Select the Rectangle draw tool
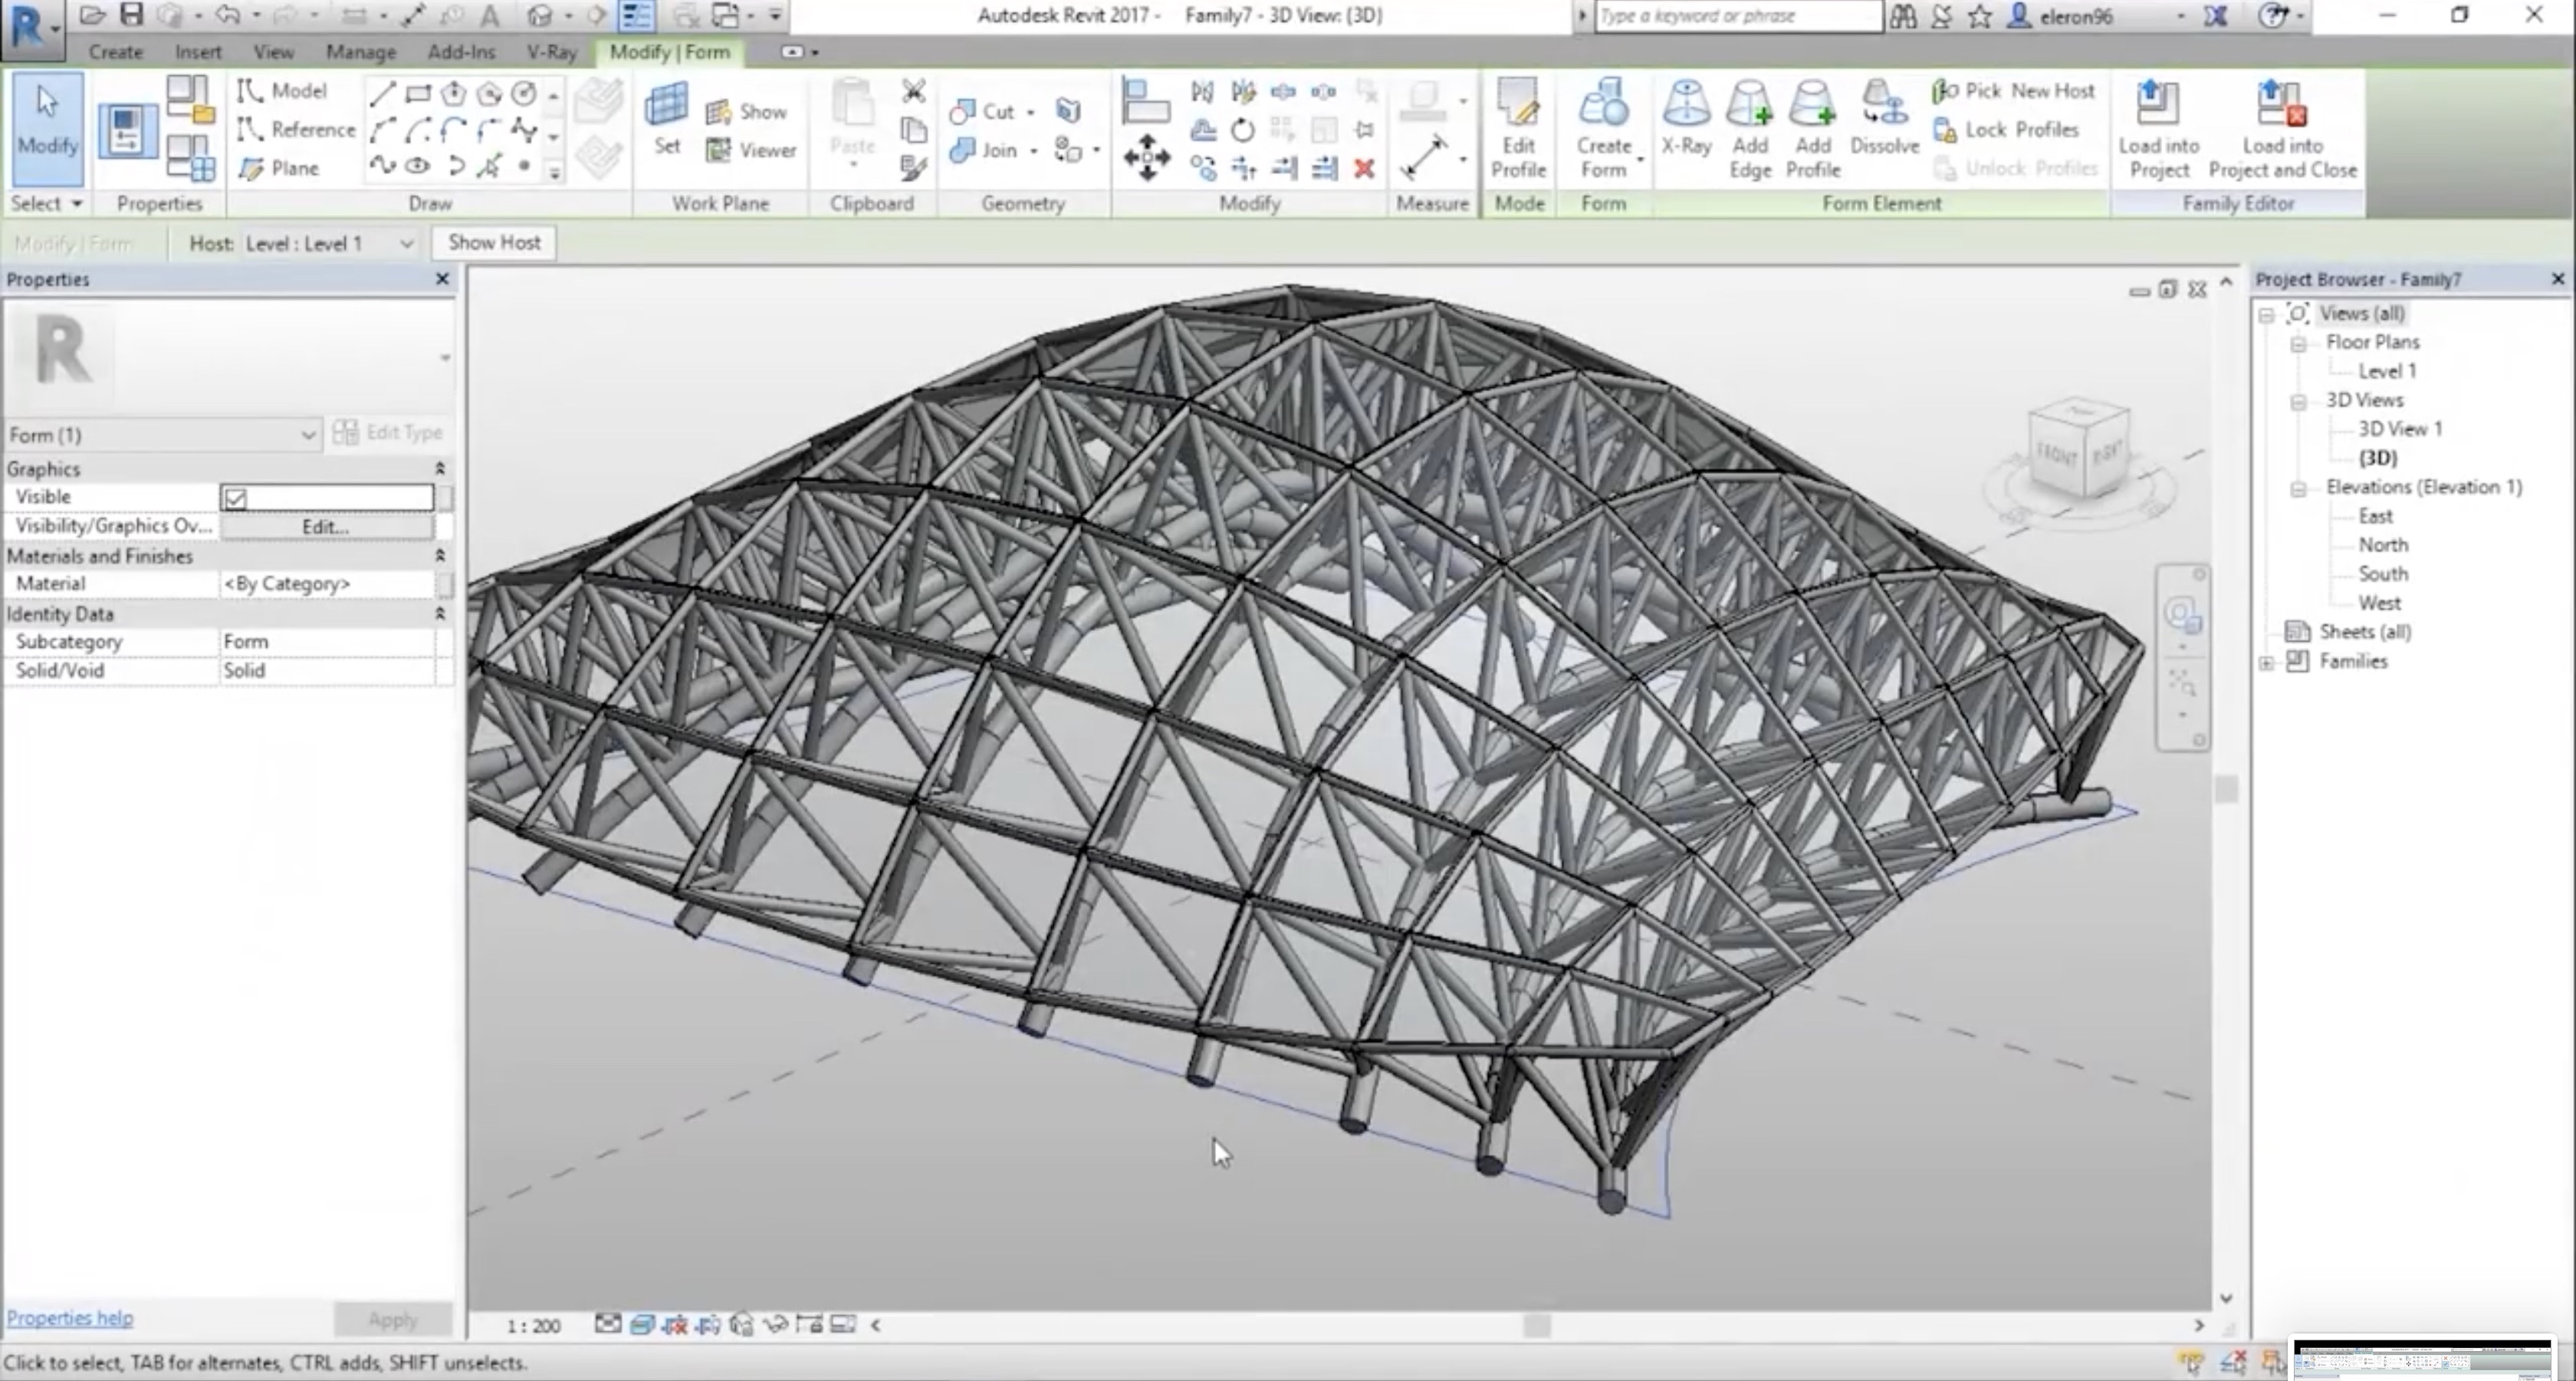 [x=418, y=94]
